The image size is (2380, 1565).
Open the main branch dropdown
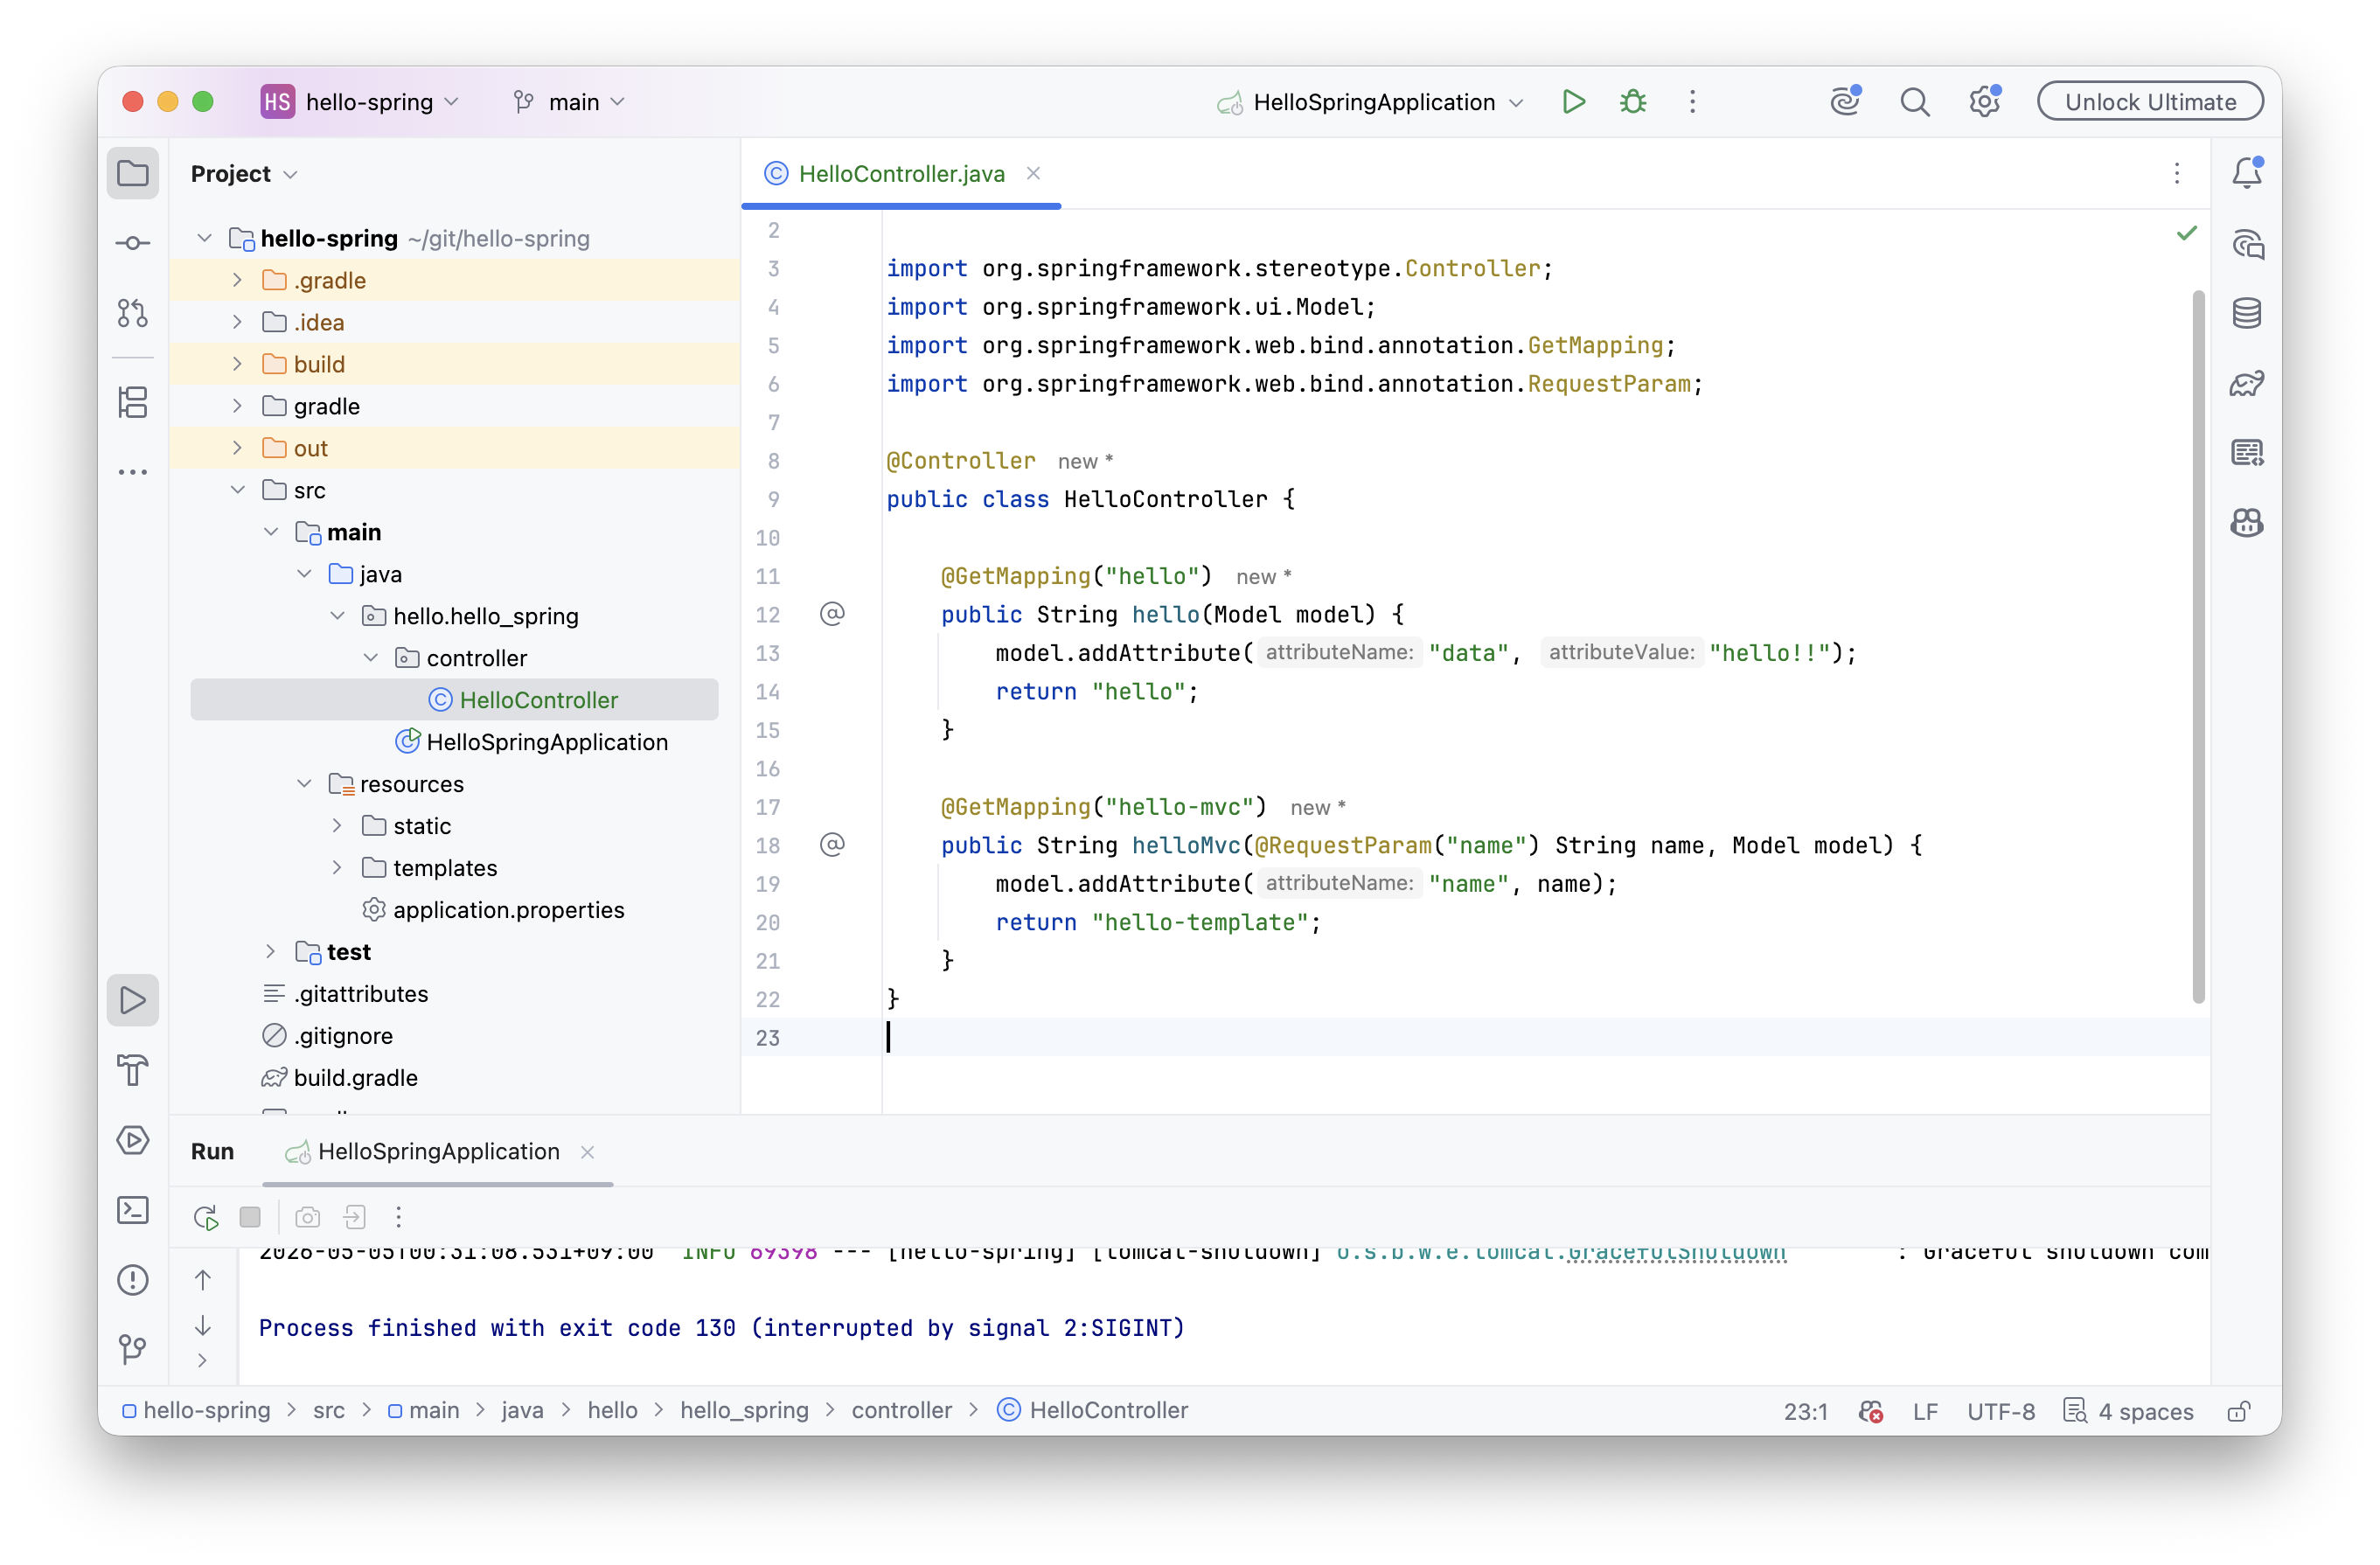coord(569,102)
